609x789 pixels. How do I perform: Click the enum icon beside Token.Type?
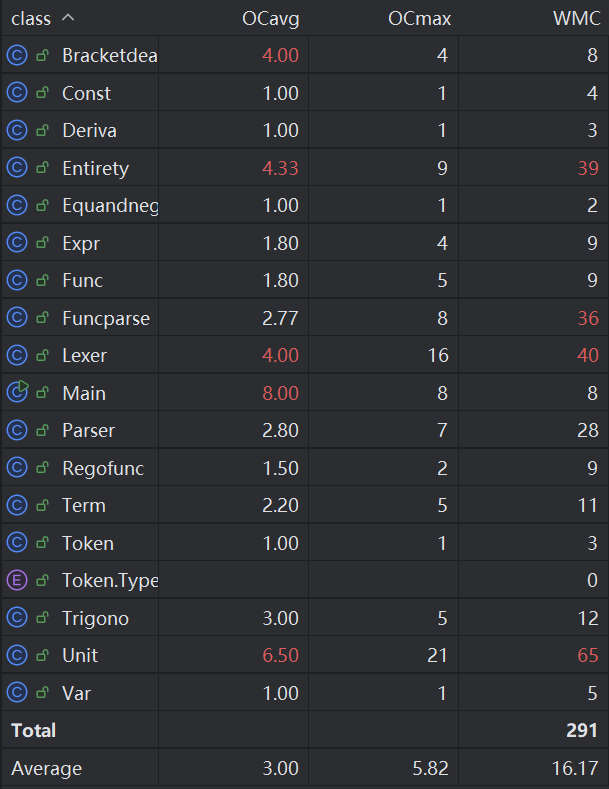(16, 580)
